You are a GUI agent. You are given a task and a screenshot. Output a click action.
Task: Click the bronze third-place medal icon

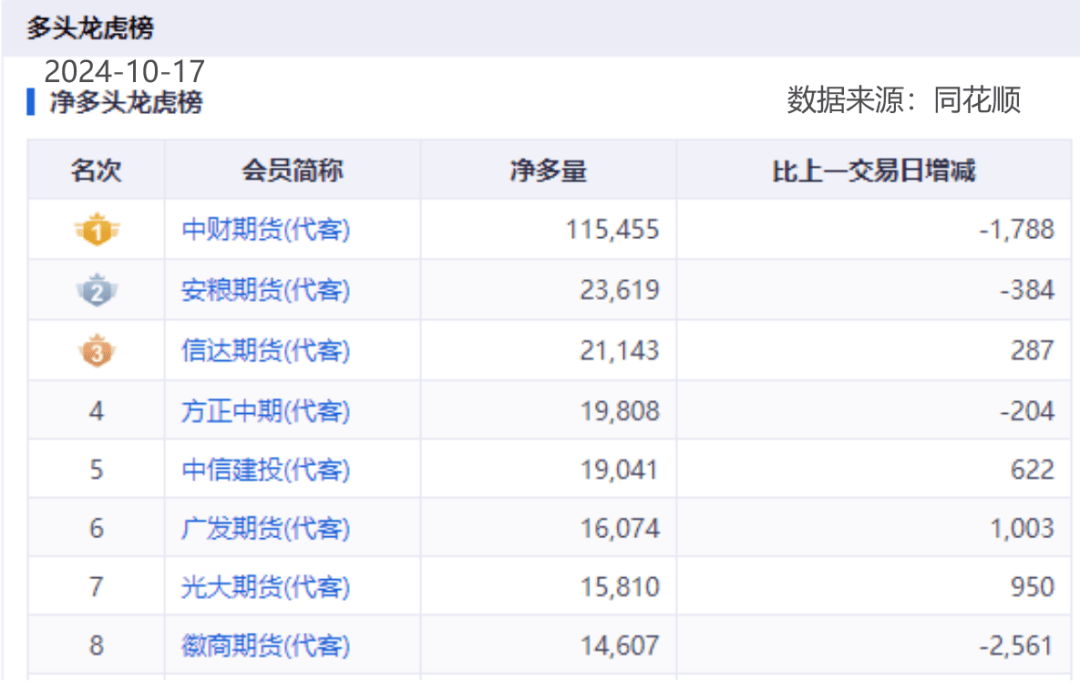tap(96, 349)
